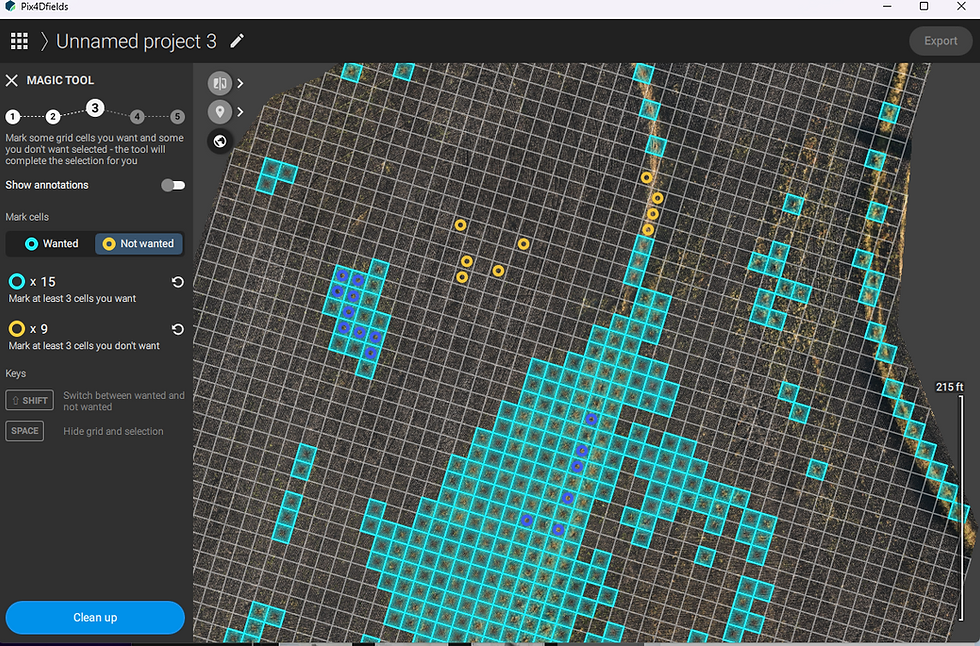The image size is (980, 646).
Task: Click the yellow not wanted count icon x 9
Action: point(17,329)
